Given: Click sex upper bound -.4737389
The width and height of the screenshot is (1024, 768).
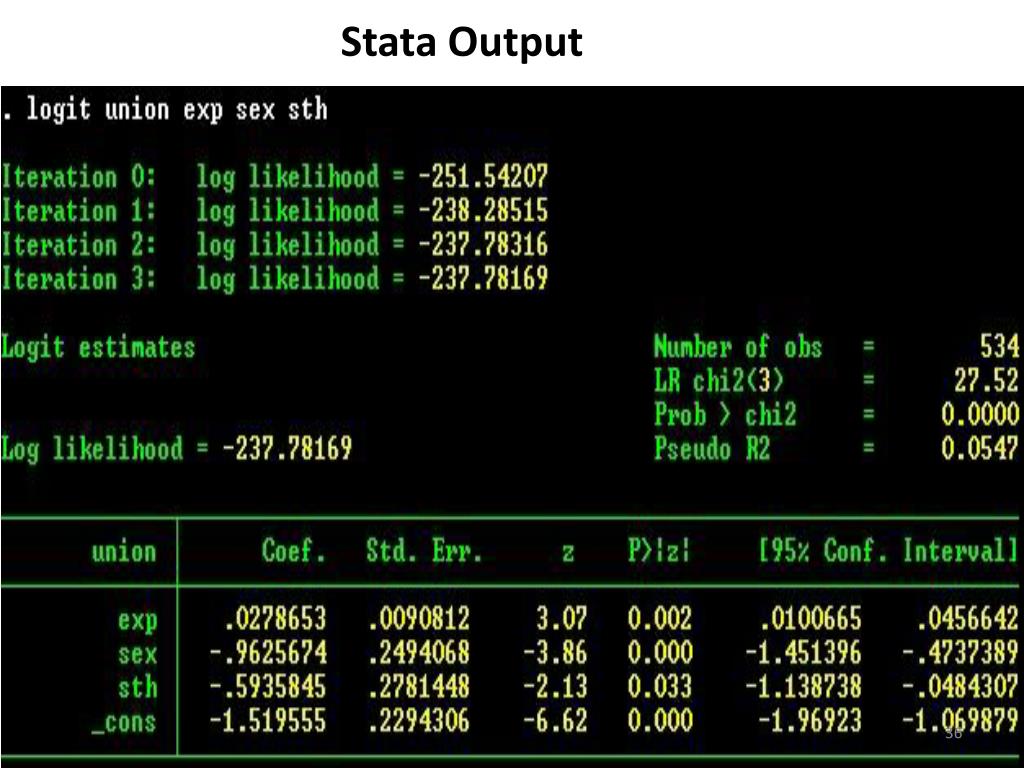Looking at the screenshot, I should click(961, 653).
